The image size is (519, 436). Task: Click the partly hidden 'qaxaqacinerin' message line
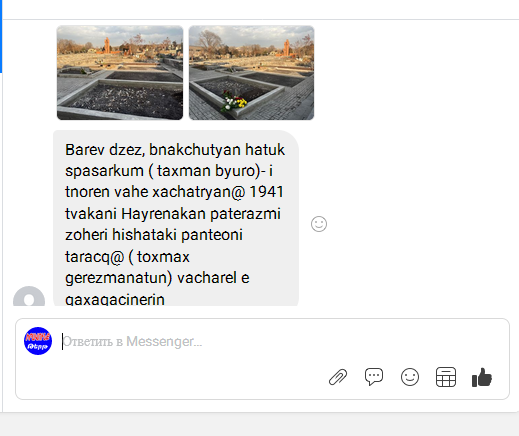(115, 299)
